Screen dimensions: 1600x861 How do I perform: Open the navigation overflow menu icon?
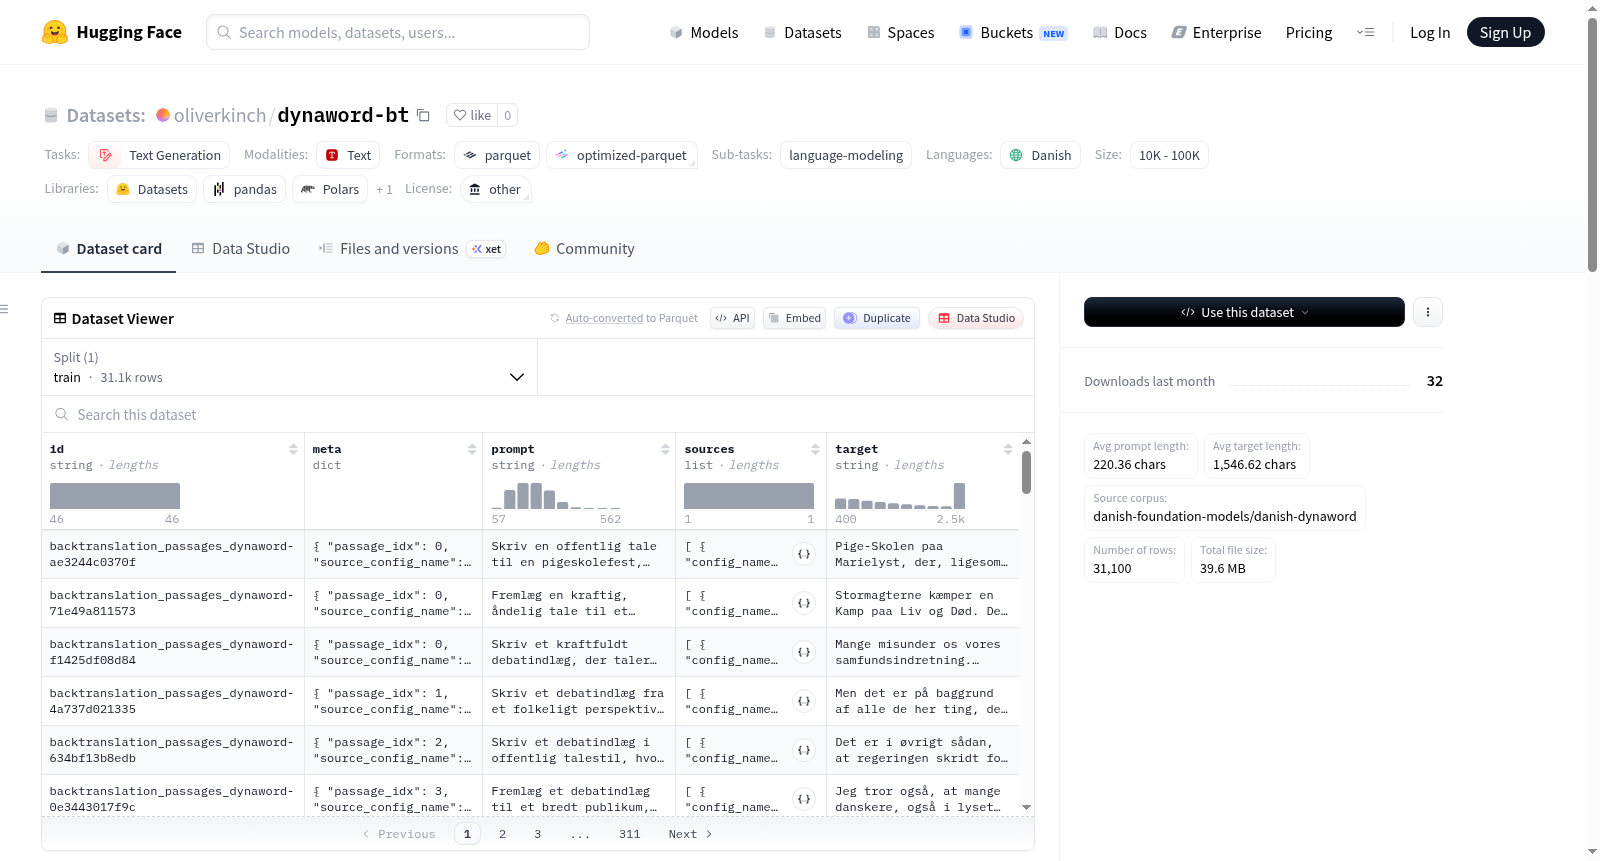(1365, 32)
